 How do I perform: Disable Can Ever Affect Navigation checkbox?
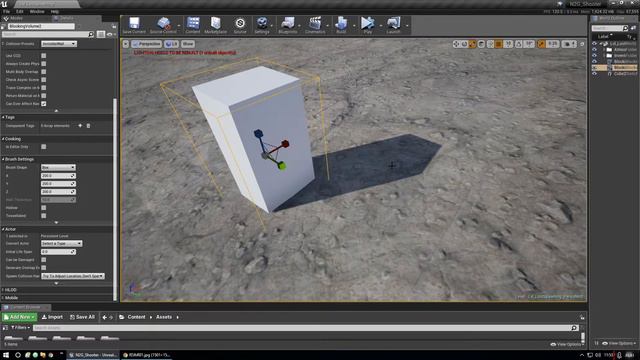(44, 104)
